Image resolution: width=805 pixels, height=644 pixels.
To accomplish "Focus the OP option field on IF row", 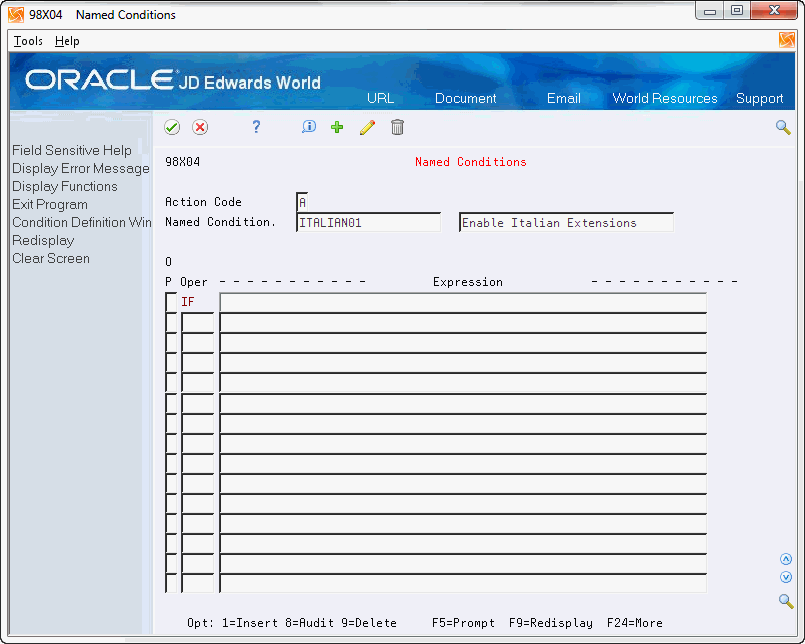I will 171,302.
